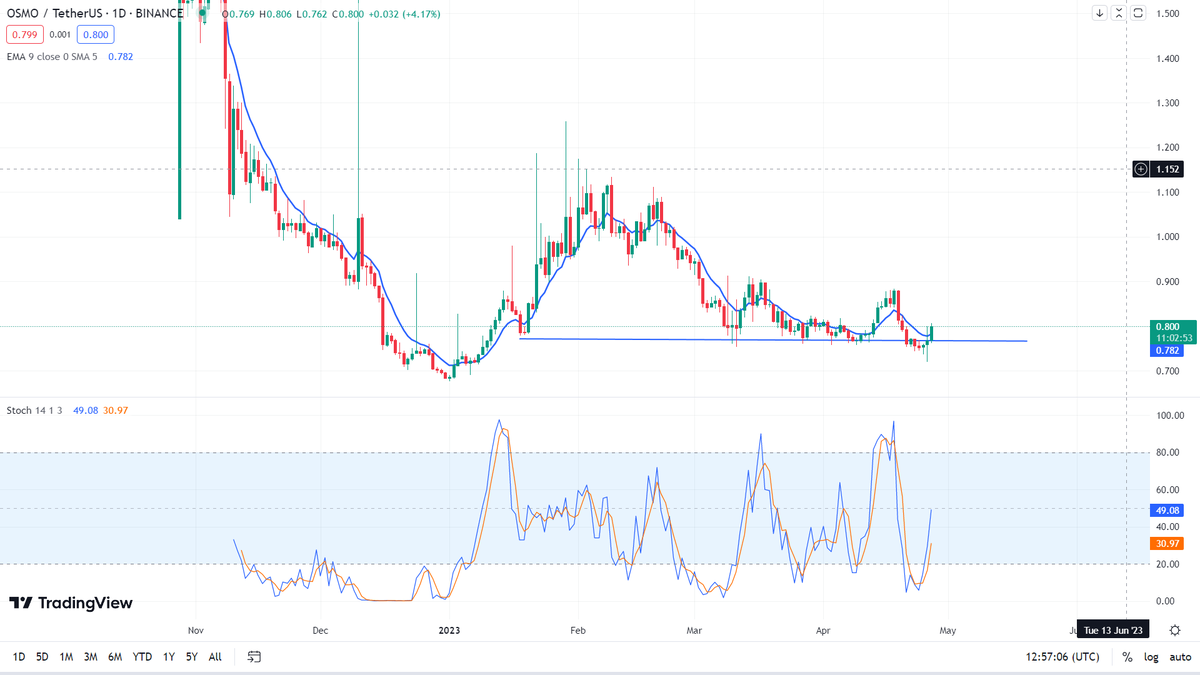Click the Dec label on time axis
1200x675 pixels.
[320, 631]
